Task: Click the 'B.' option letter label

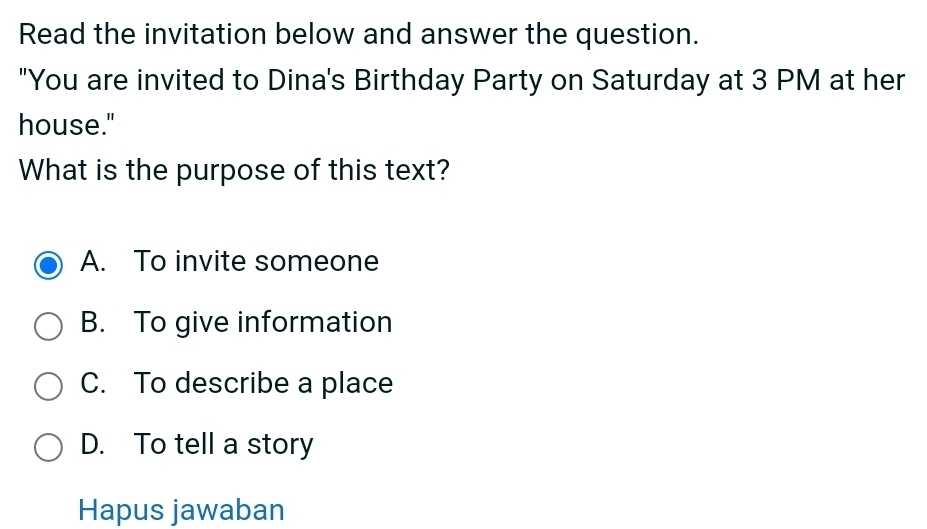Action: (94, 323)
